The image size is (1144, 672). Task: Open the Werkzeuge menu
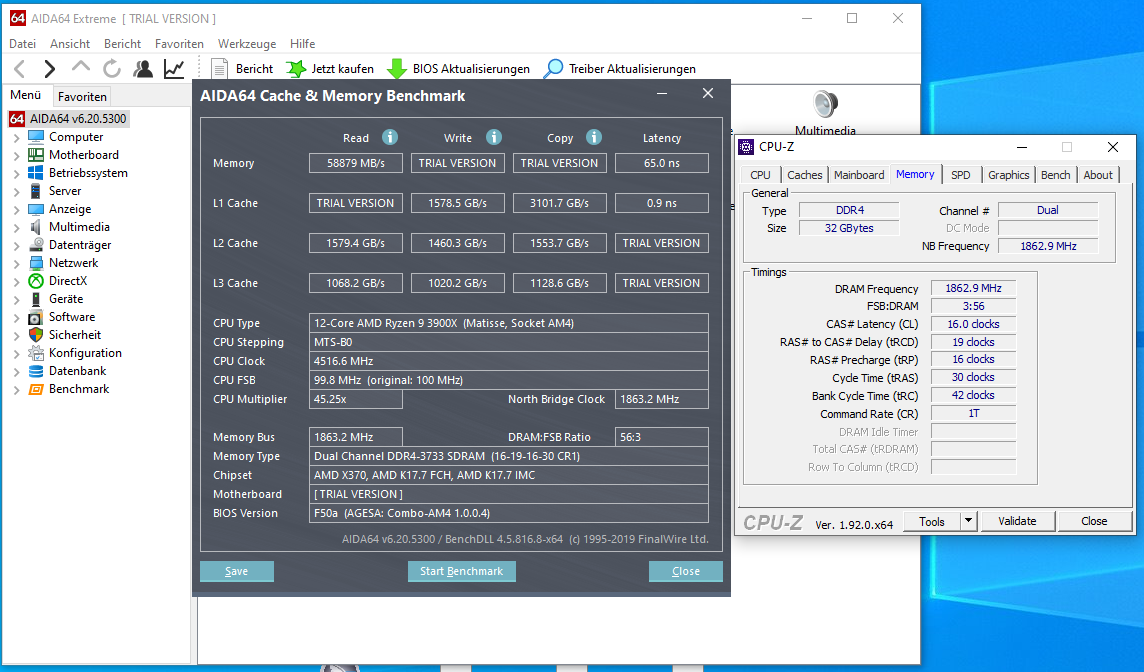(x=247, y=44)
